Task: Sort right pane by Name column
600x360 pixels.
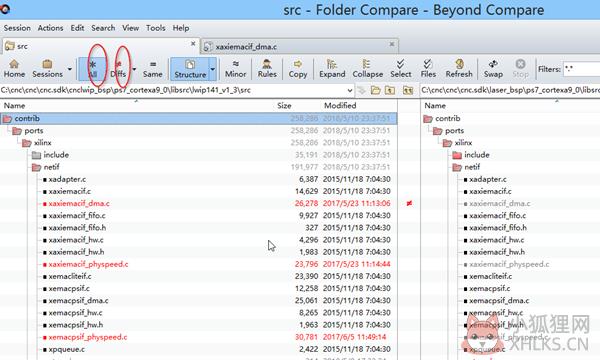Action: pyautogui.click(x=435, y=106)
